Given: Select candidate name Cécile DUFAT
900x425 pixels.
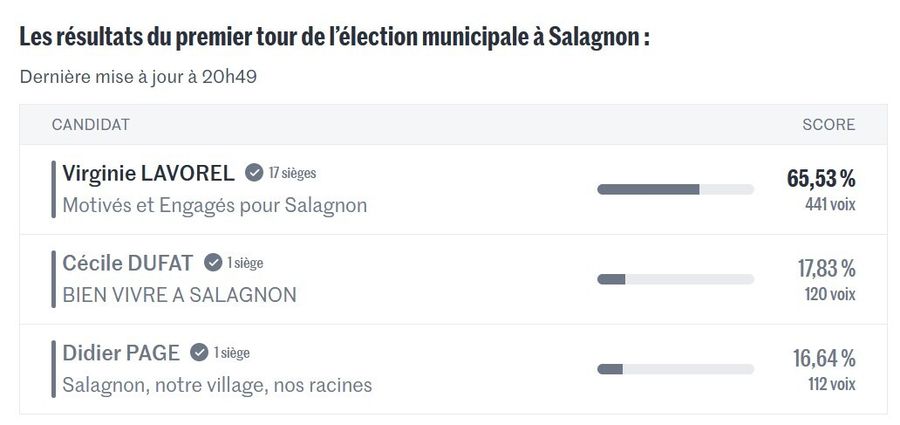Looking at the screenshot, I should point(127,263).
